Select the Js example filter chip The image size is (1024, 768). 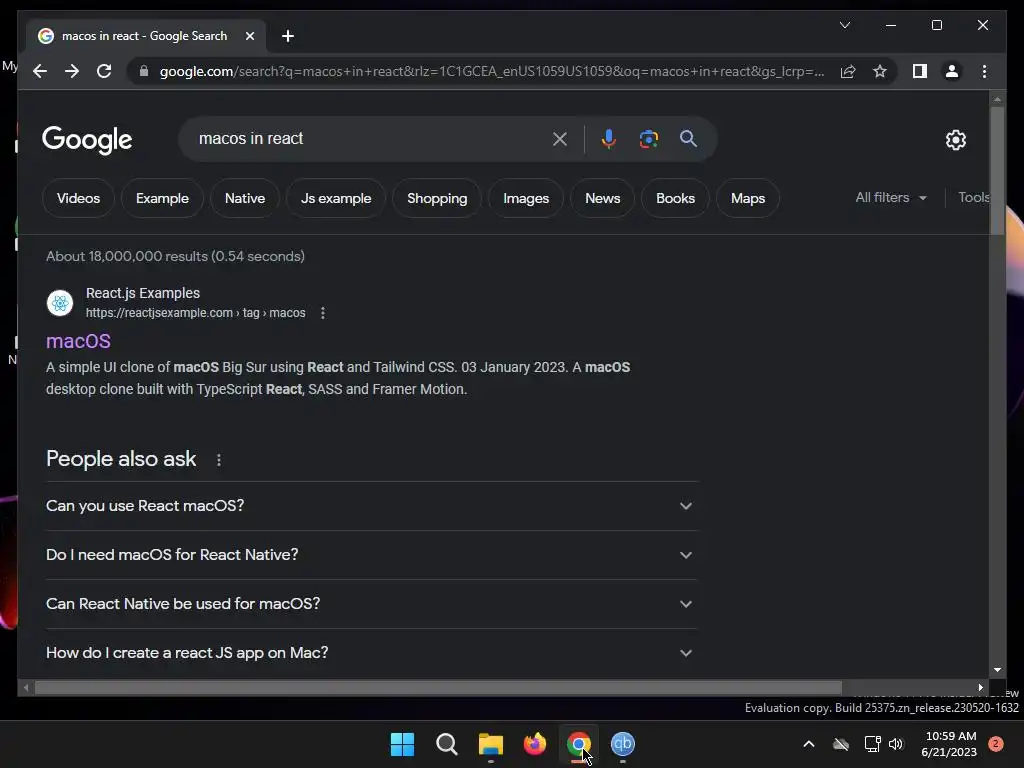336,199
